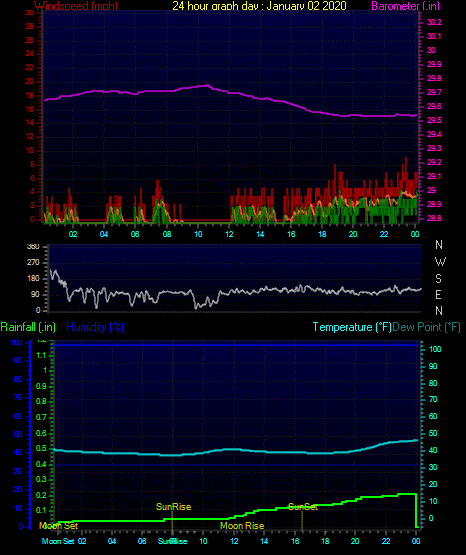
Task: Click the Windspeed (mph) axis title
Action: 76,6
